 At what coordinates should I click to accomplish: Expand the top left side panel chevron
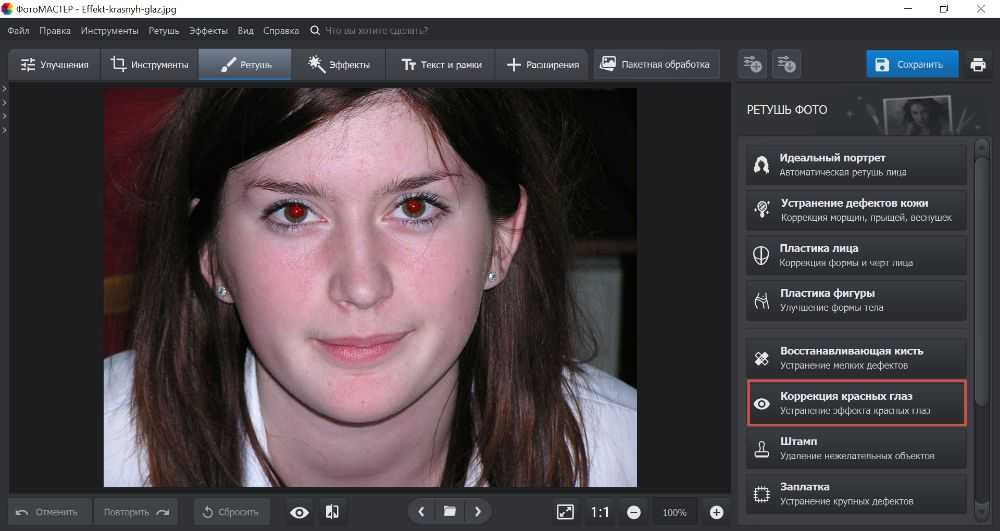click(x=4, y=89)
